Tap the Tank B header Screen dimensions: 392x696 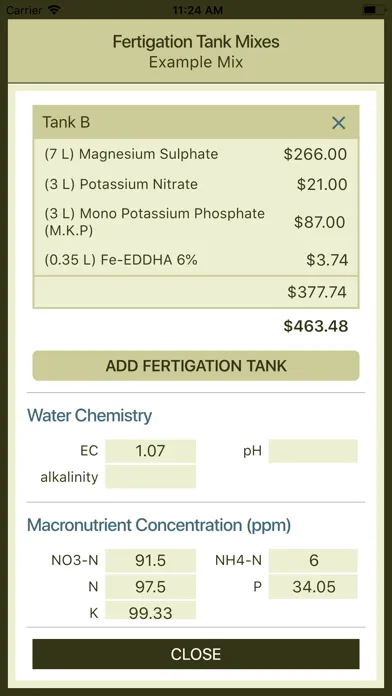tap(196, 122)
